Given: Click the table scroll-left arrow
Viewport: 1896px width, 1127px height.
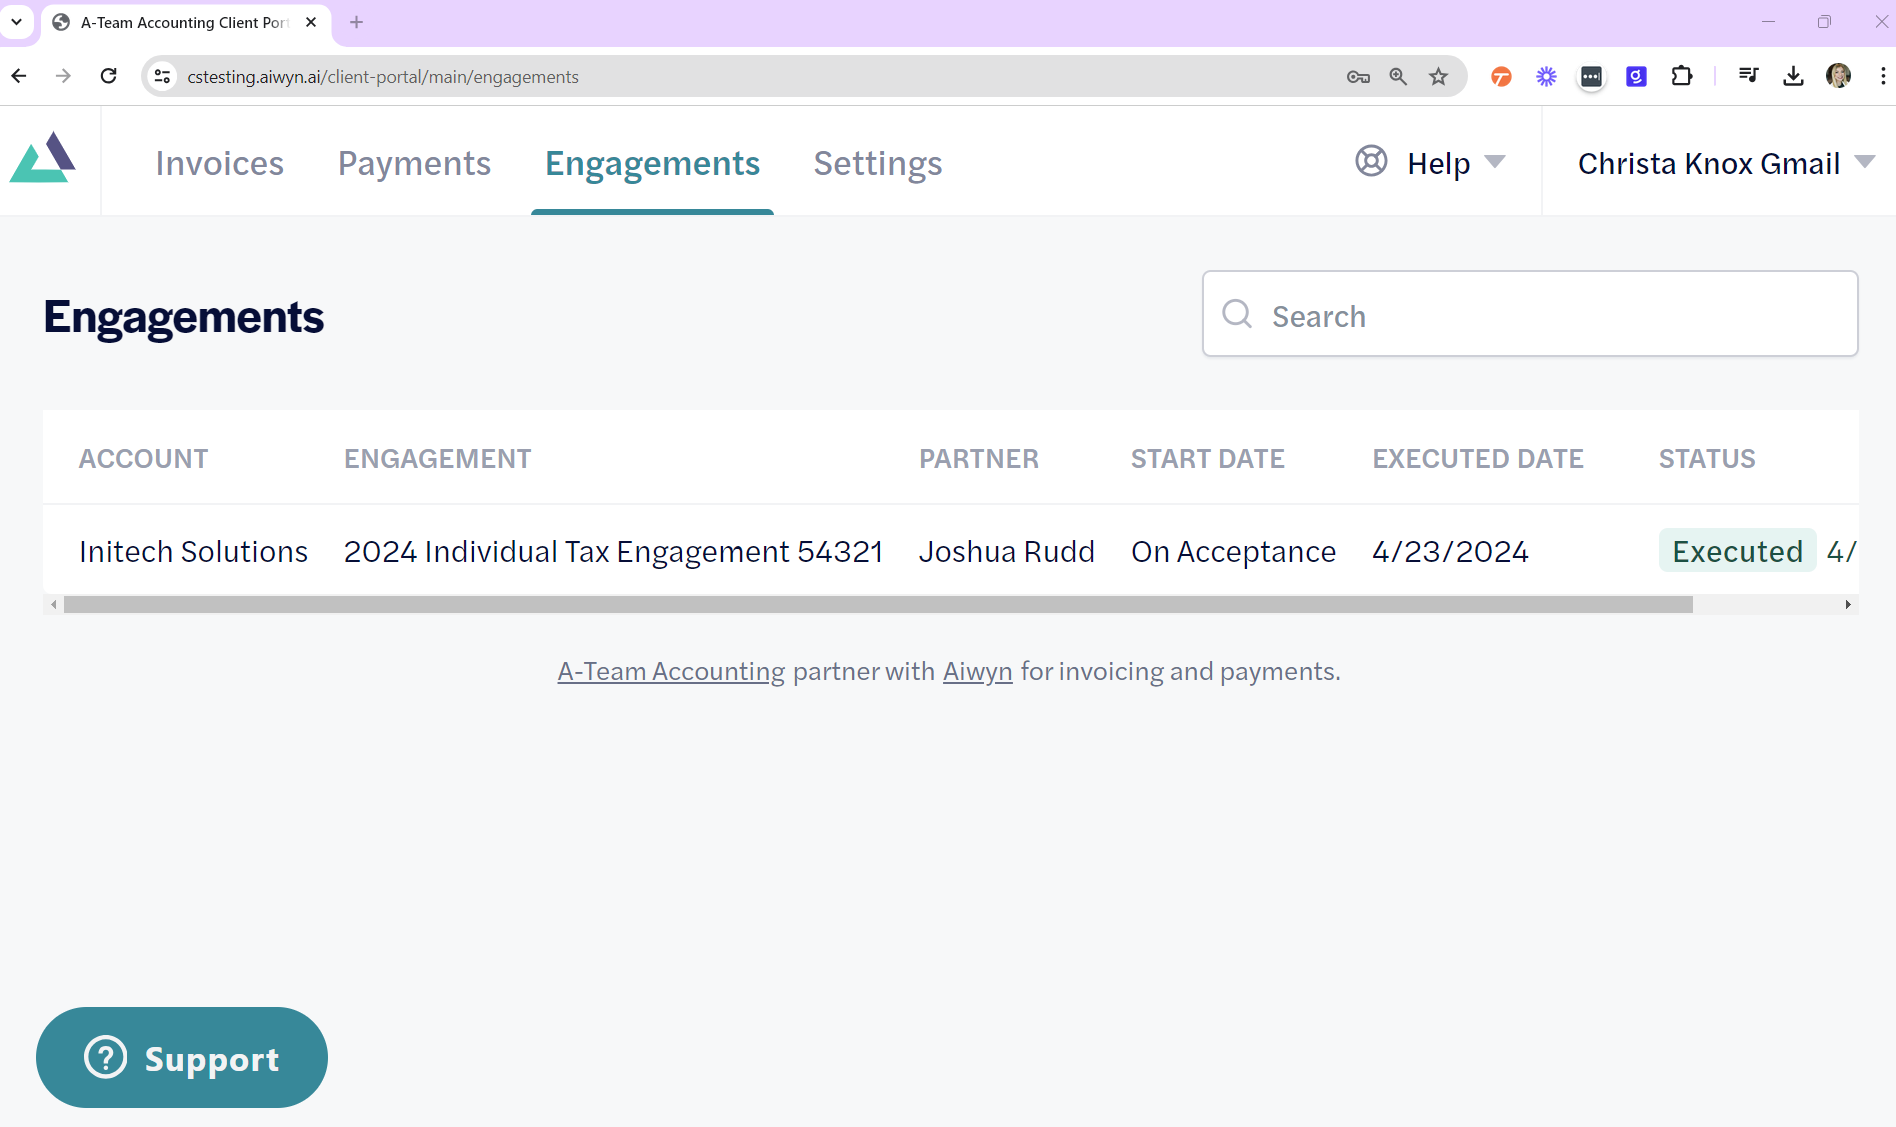Looking at the screenshot, I should point(53,604).
